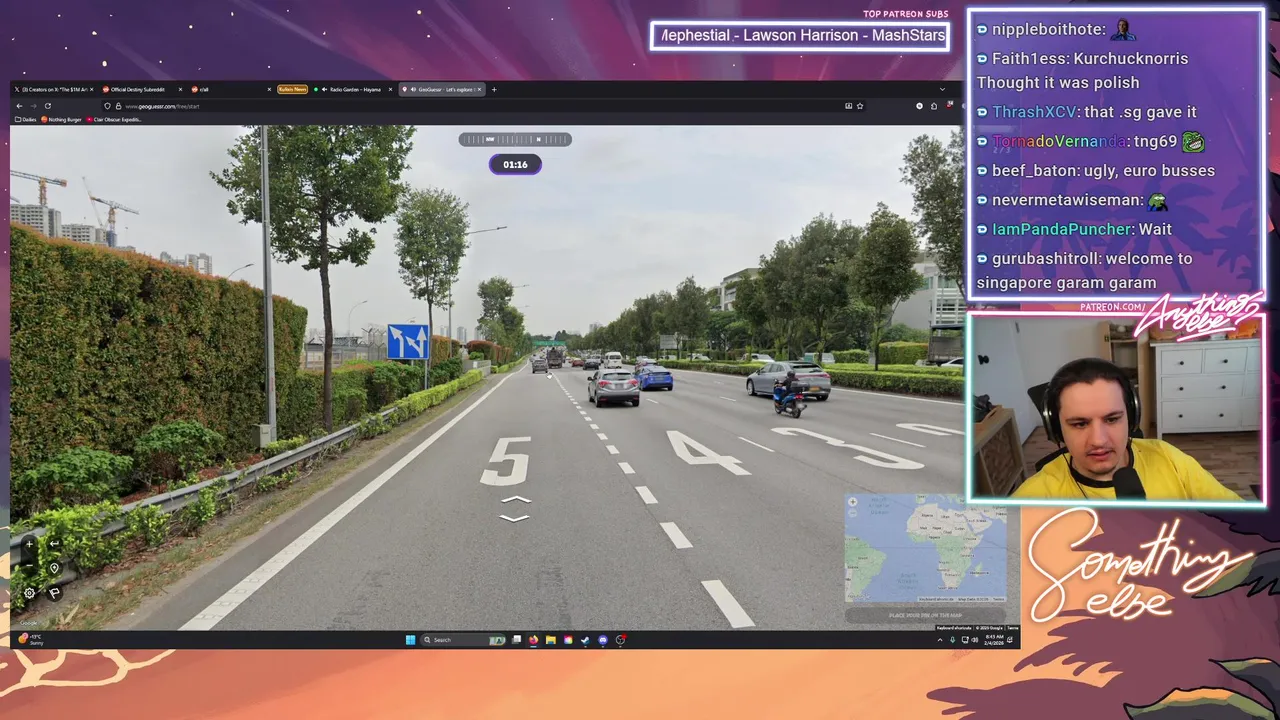Screen dimensions: 1280x720
Task: Click the Google logo in Street View
Action: tap(27, 623)
